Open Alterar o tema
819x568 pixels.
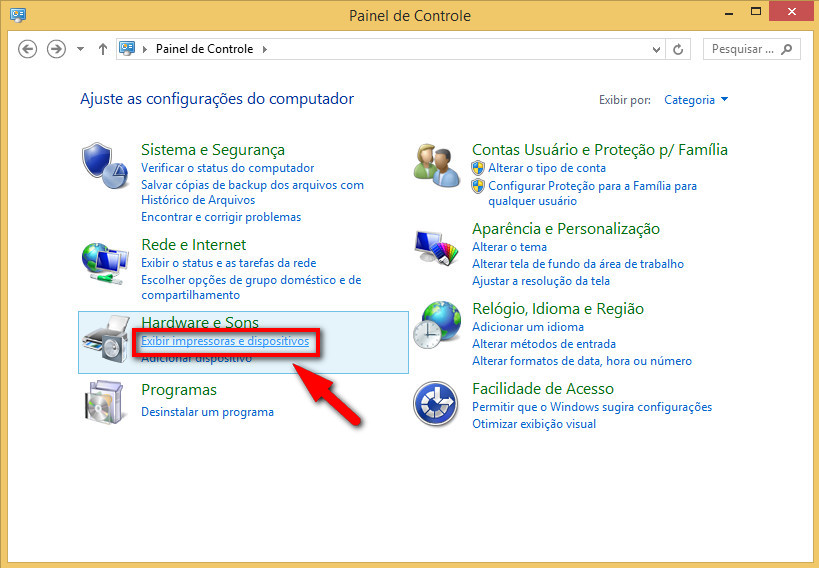[x=509, y=247]
